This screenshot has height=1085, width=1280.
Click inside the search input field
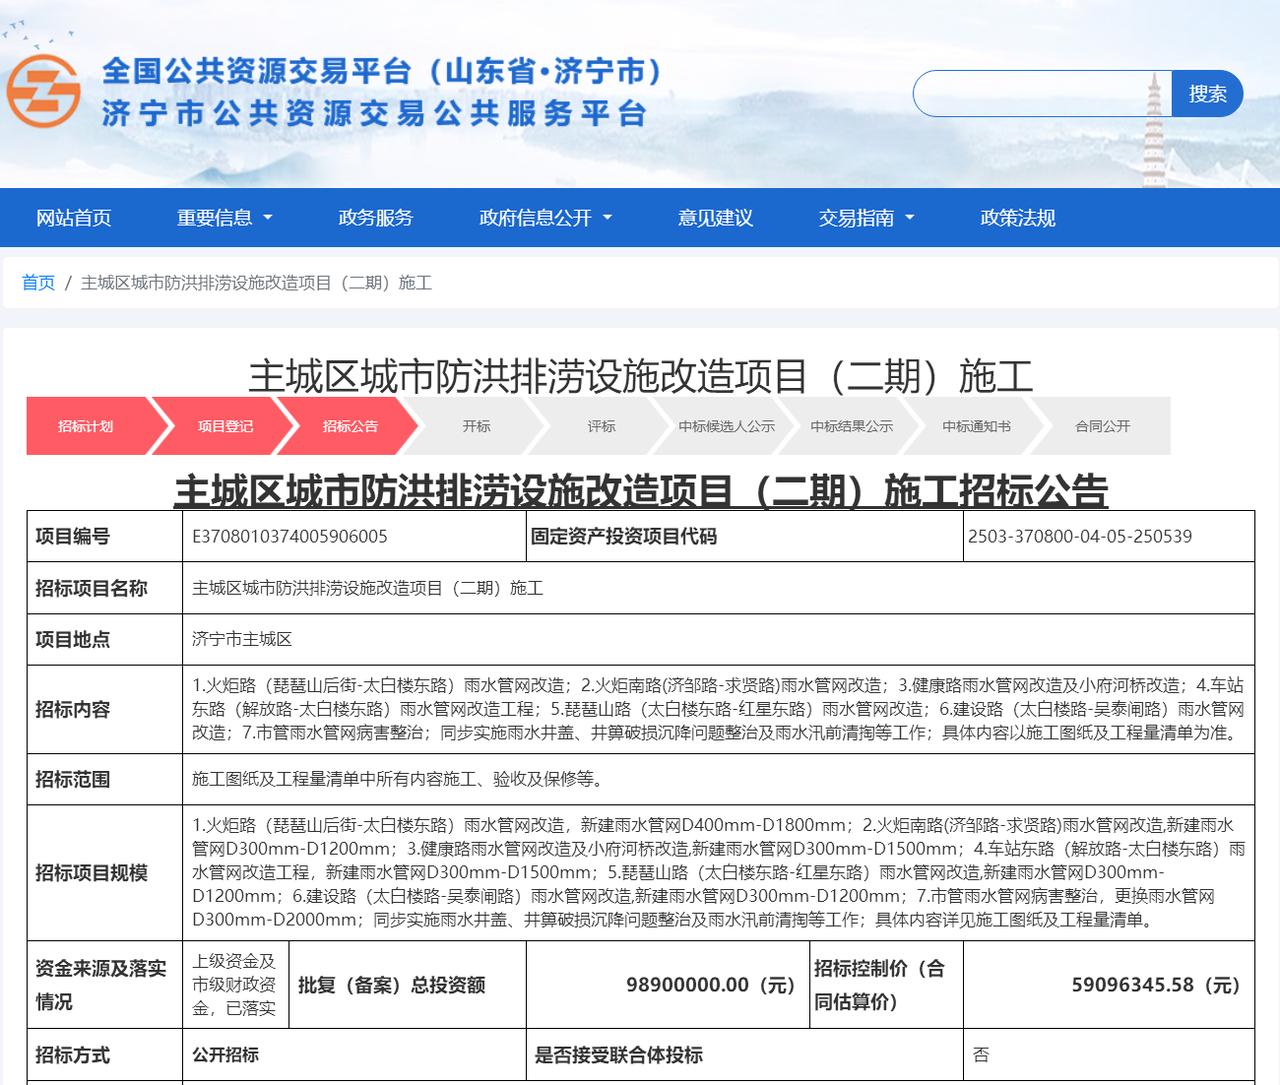[x=1040, y=93]
